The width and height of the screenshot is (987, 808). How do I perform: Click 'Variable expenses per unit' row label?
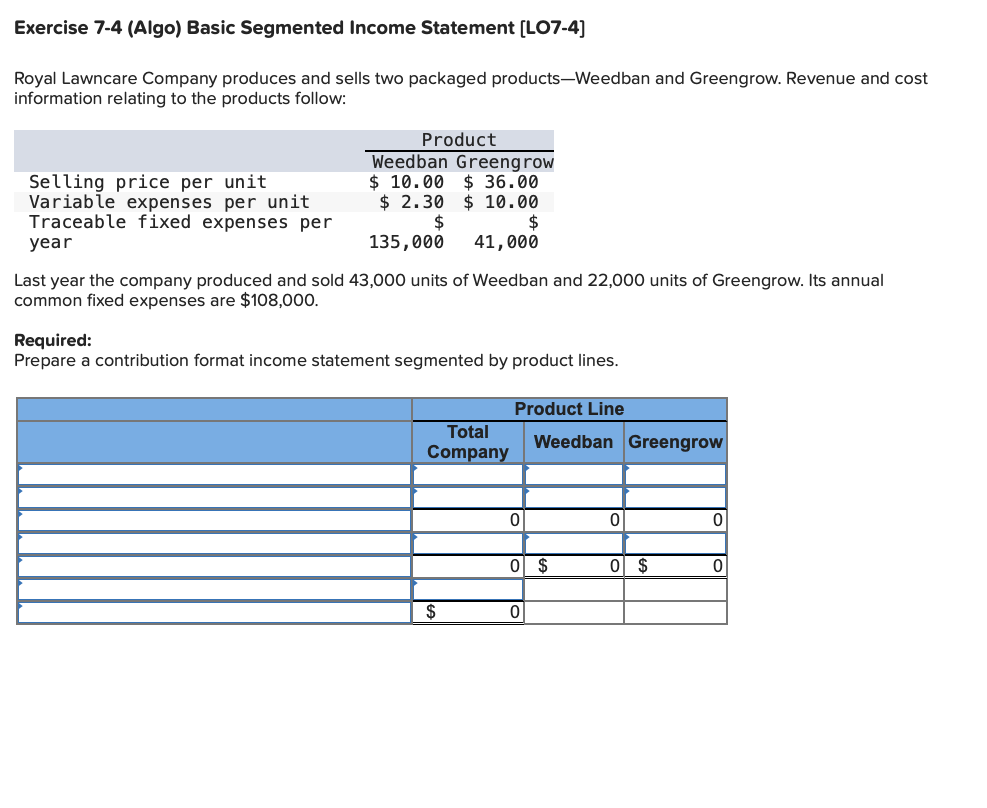coord(169,202)
